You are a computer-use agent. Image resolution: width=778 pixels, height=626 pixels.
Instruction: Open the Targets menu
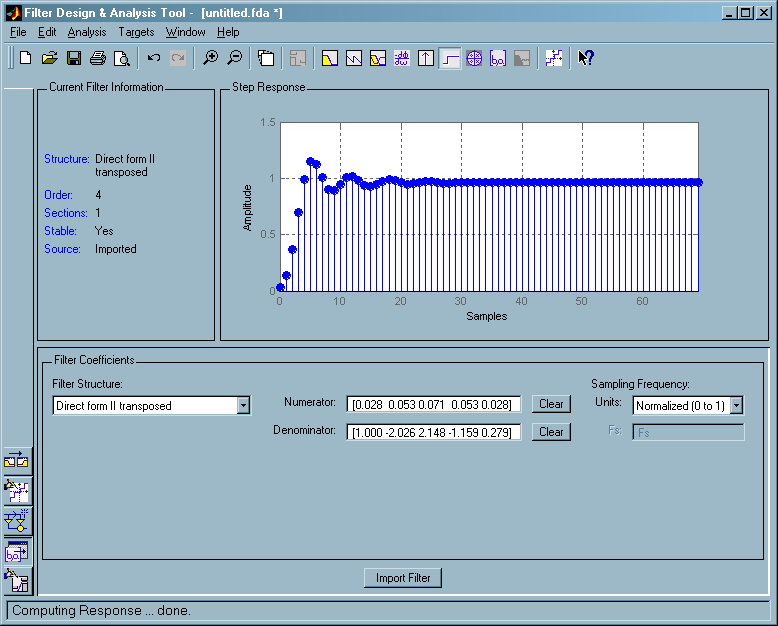tap(136, 32)
